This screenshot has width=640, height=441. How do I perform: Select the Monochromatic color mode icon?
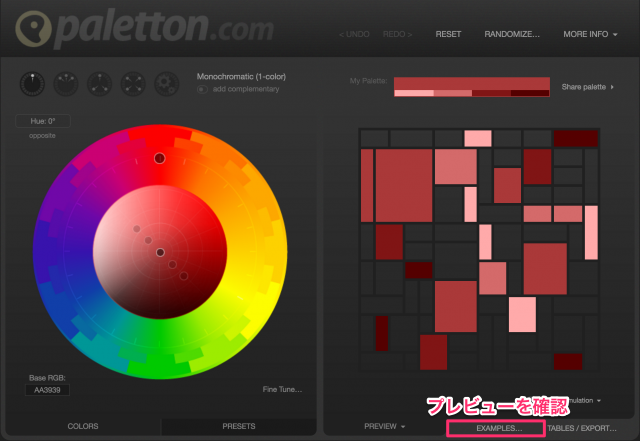tap(32, 84)
